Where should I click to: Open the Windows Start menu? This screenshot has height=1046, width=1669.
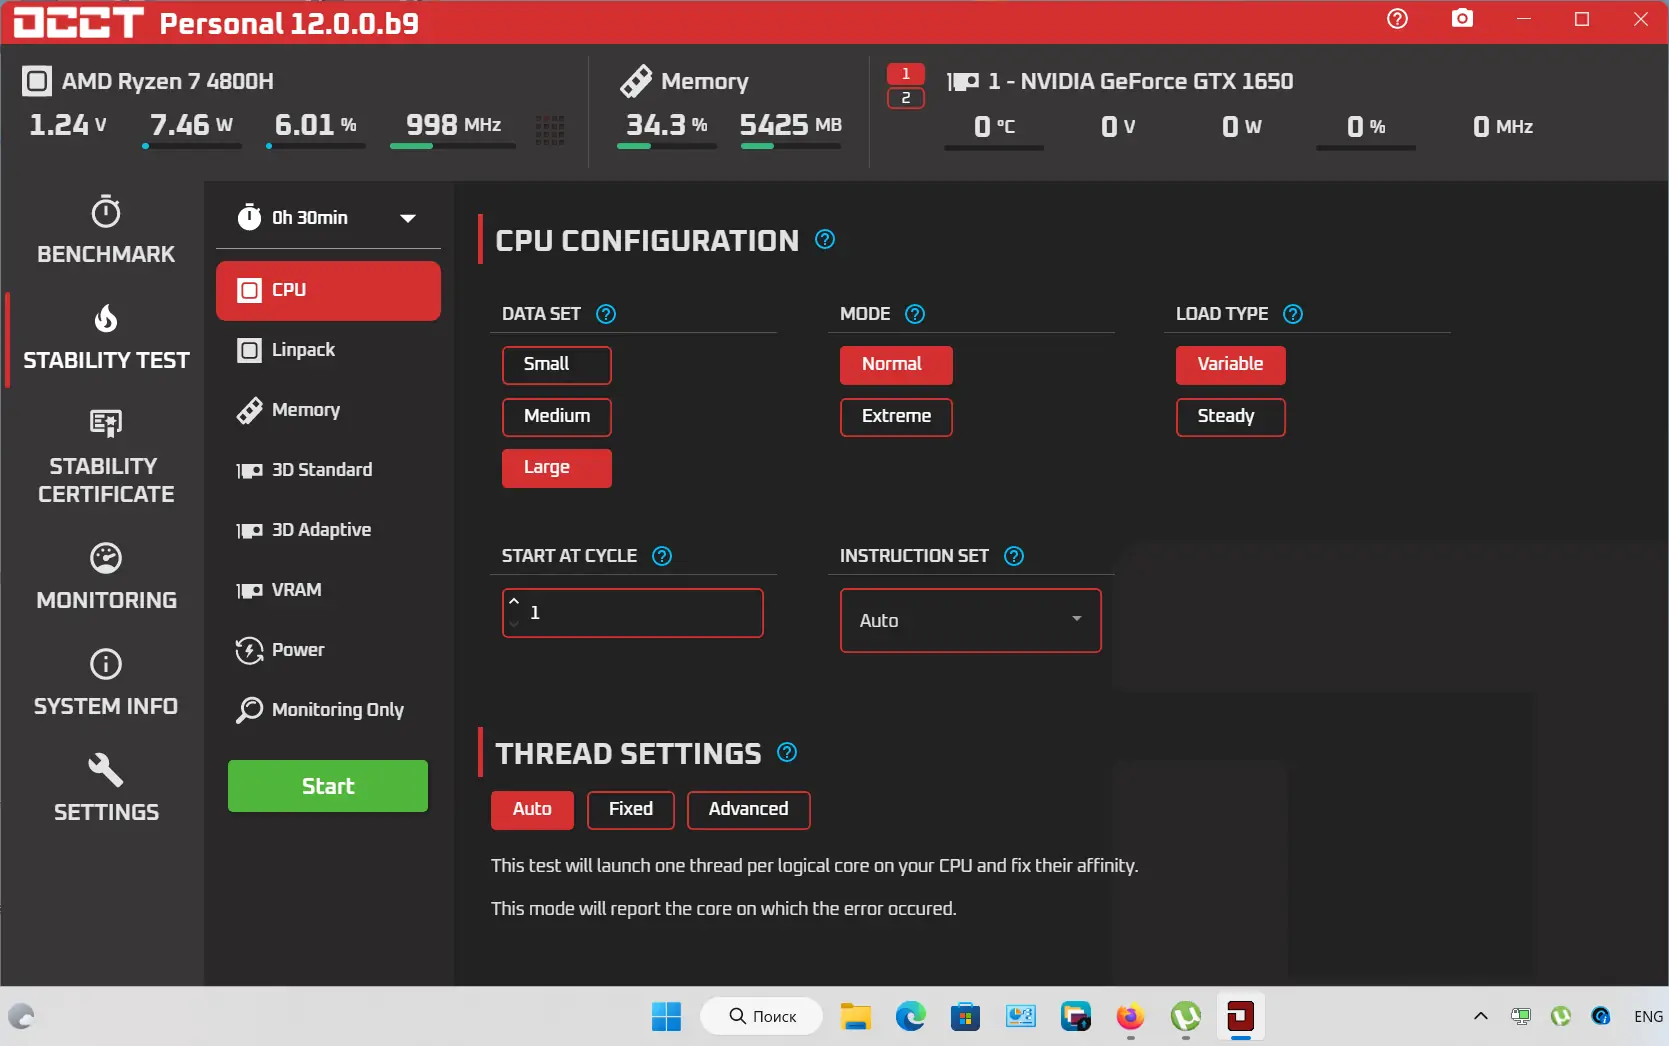(x=666, y=1017)
